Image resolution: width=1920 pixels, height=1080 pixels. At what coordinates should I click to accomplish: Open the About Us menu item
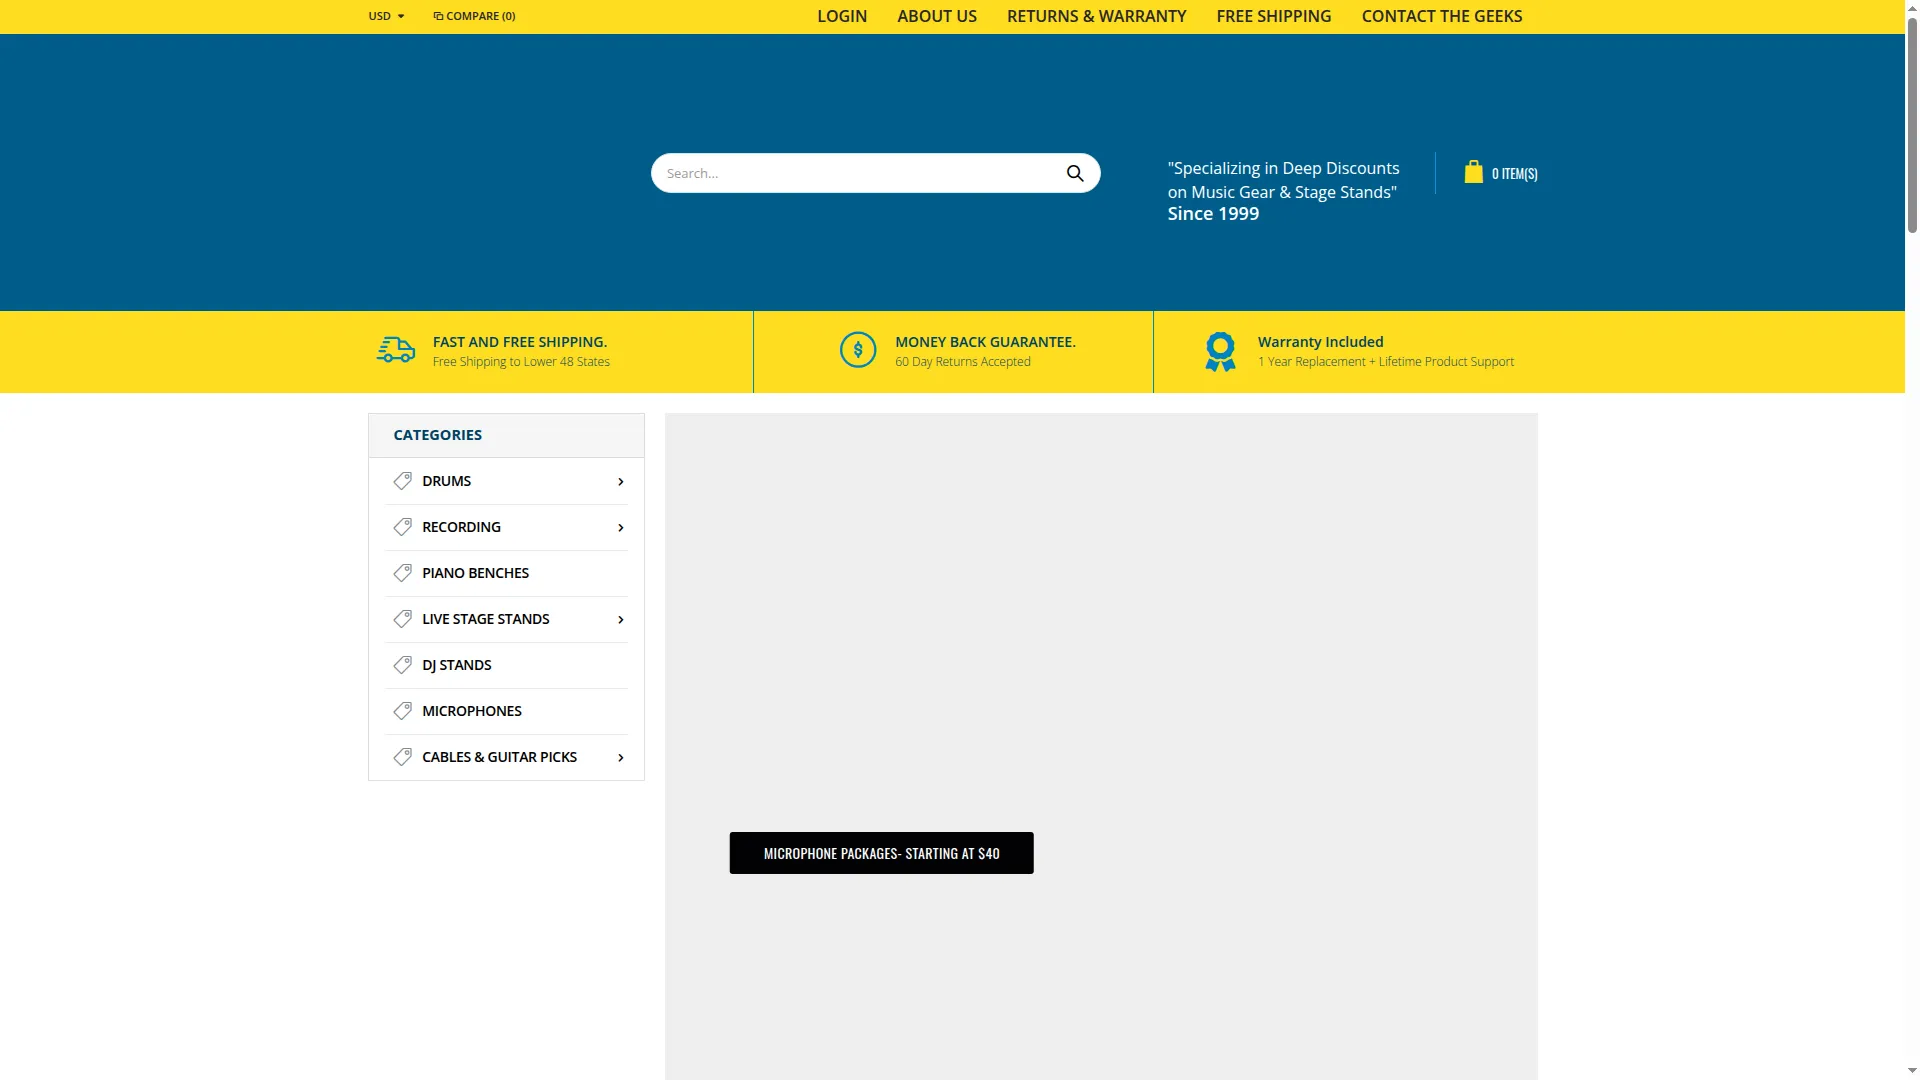(937, 16)
